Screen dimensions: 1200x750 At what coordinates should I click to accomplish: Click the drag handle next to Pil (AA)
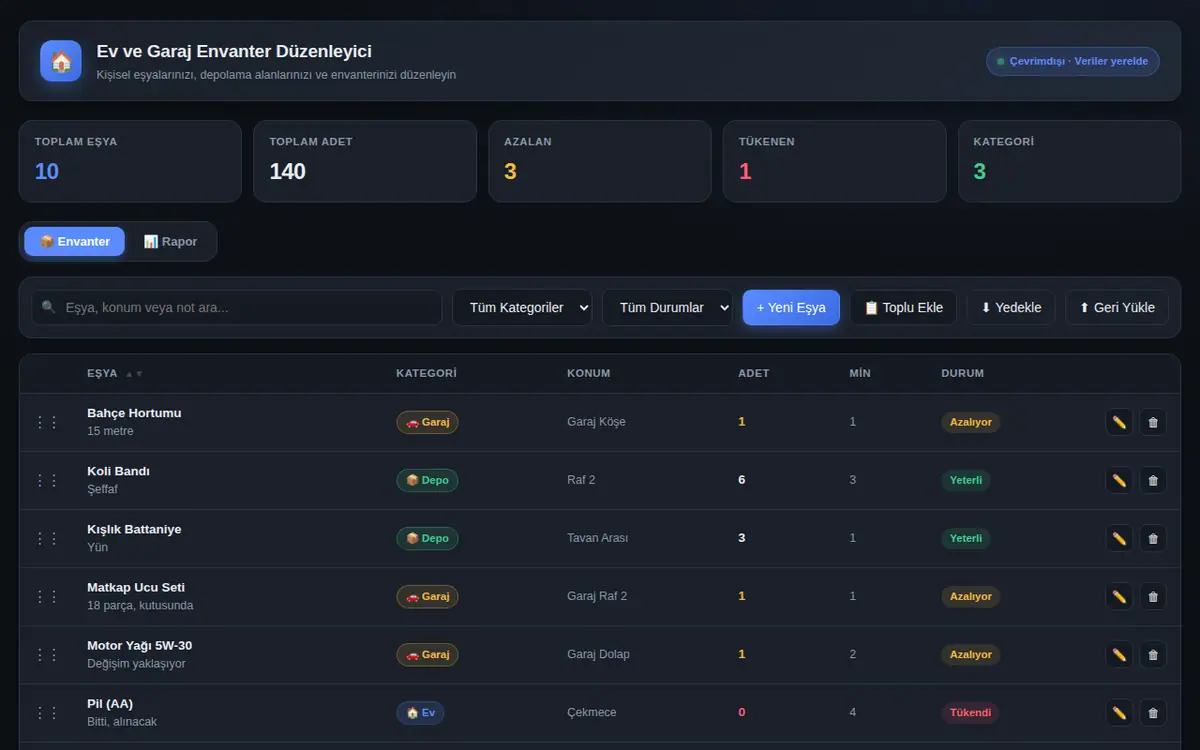click(47, 712)
